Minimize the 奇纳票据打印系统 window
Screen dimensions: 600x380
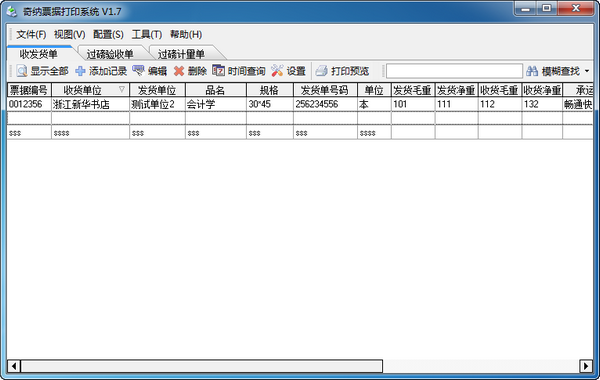point(526,8)
